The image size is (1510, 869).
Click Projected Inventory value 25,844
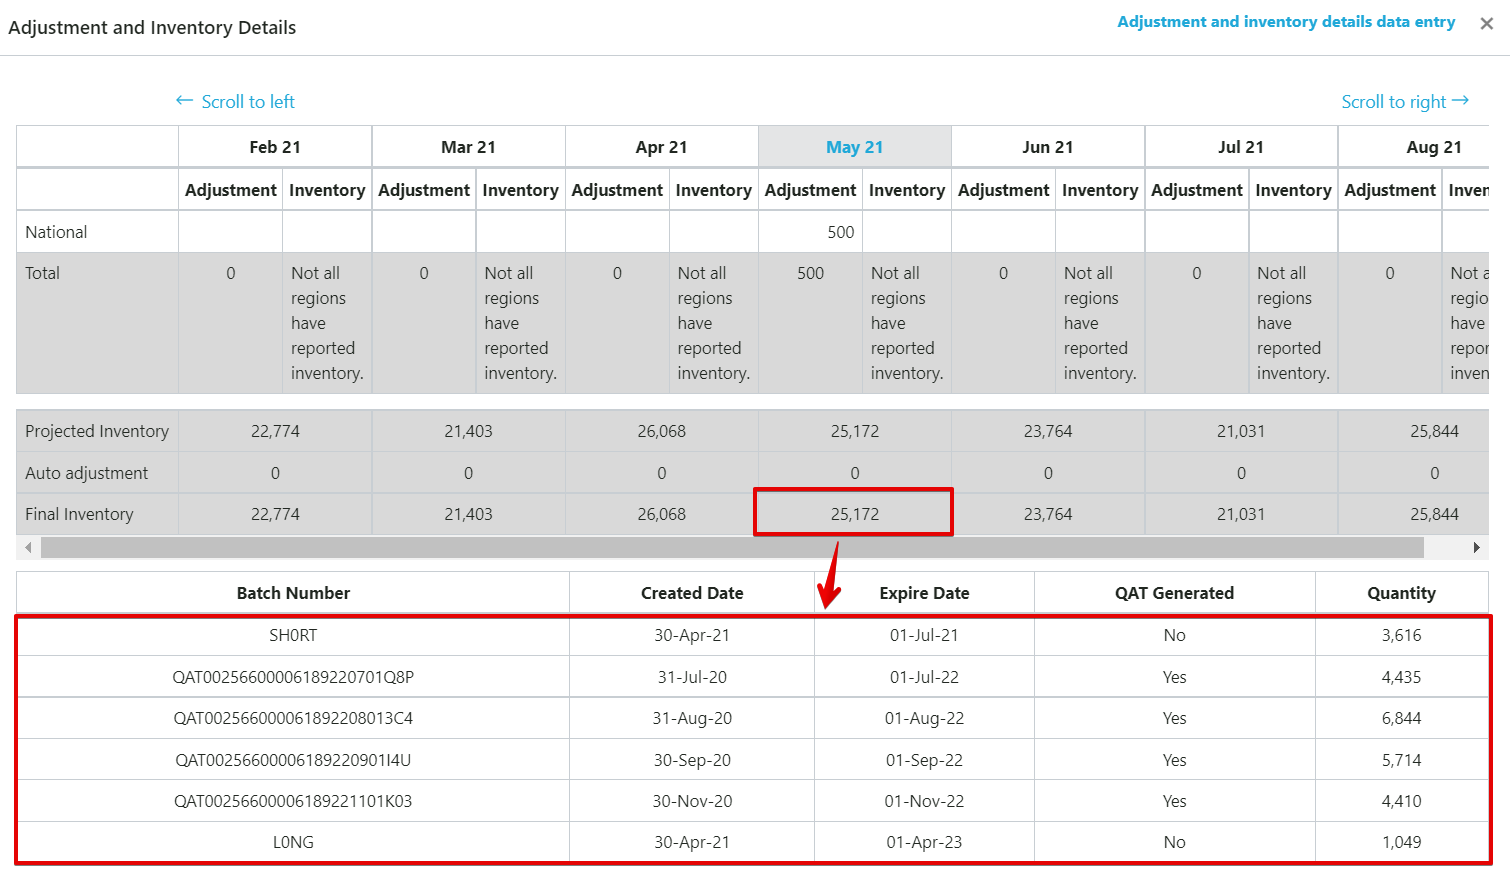1434,431
